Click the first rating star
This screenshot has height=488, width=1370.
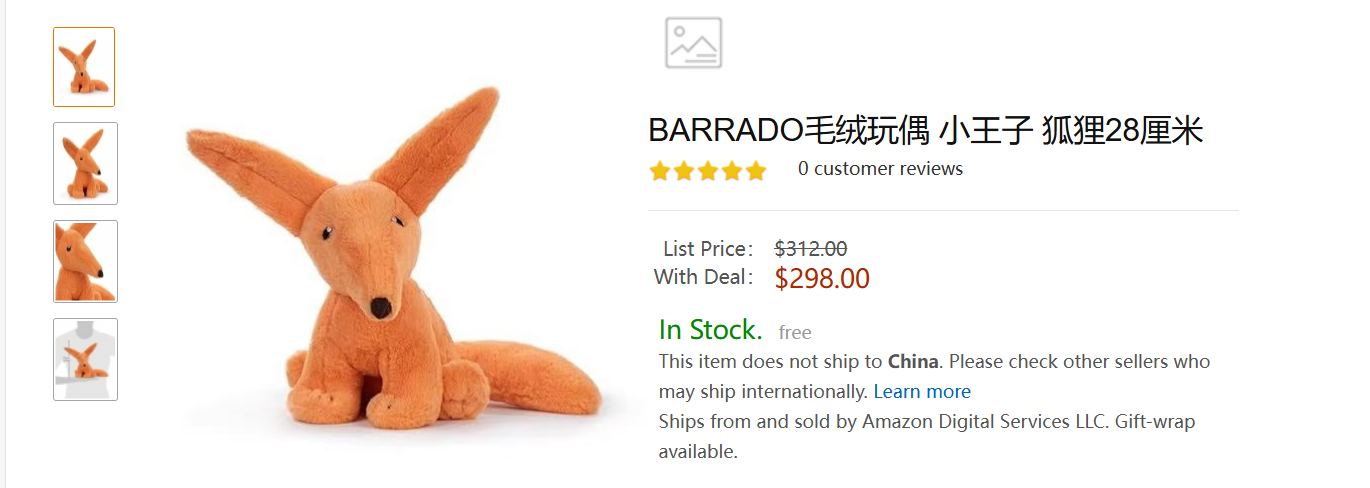(660, 171)
